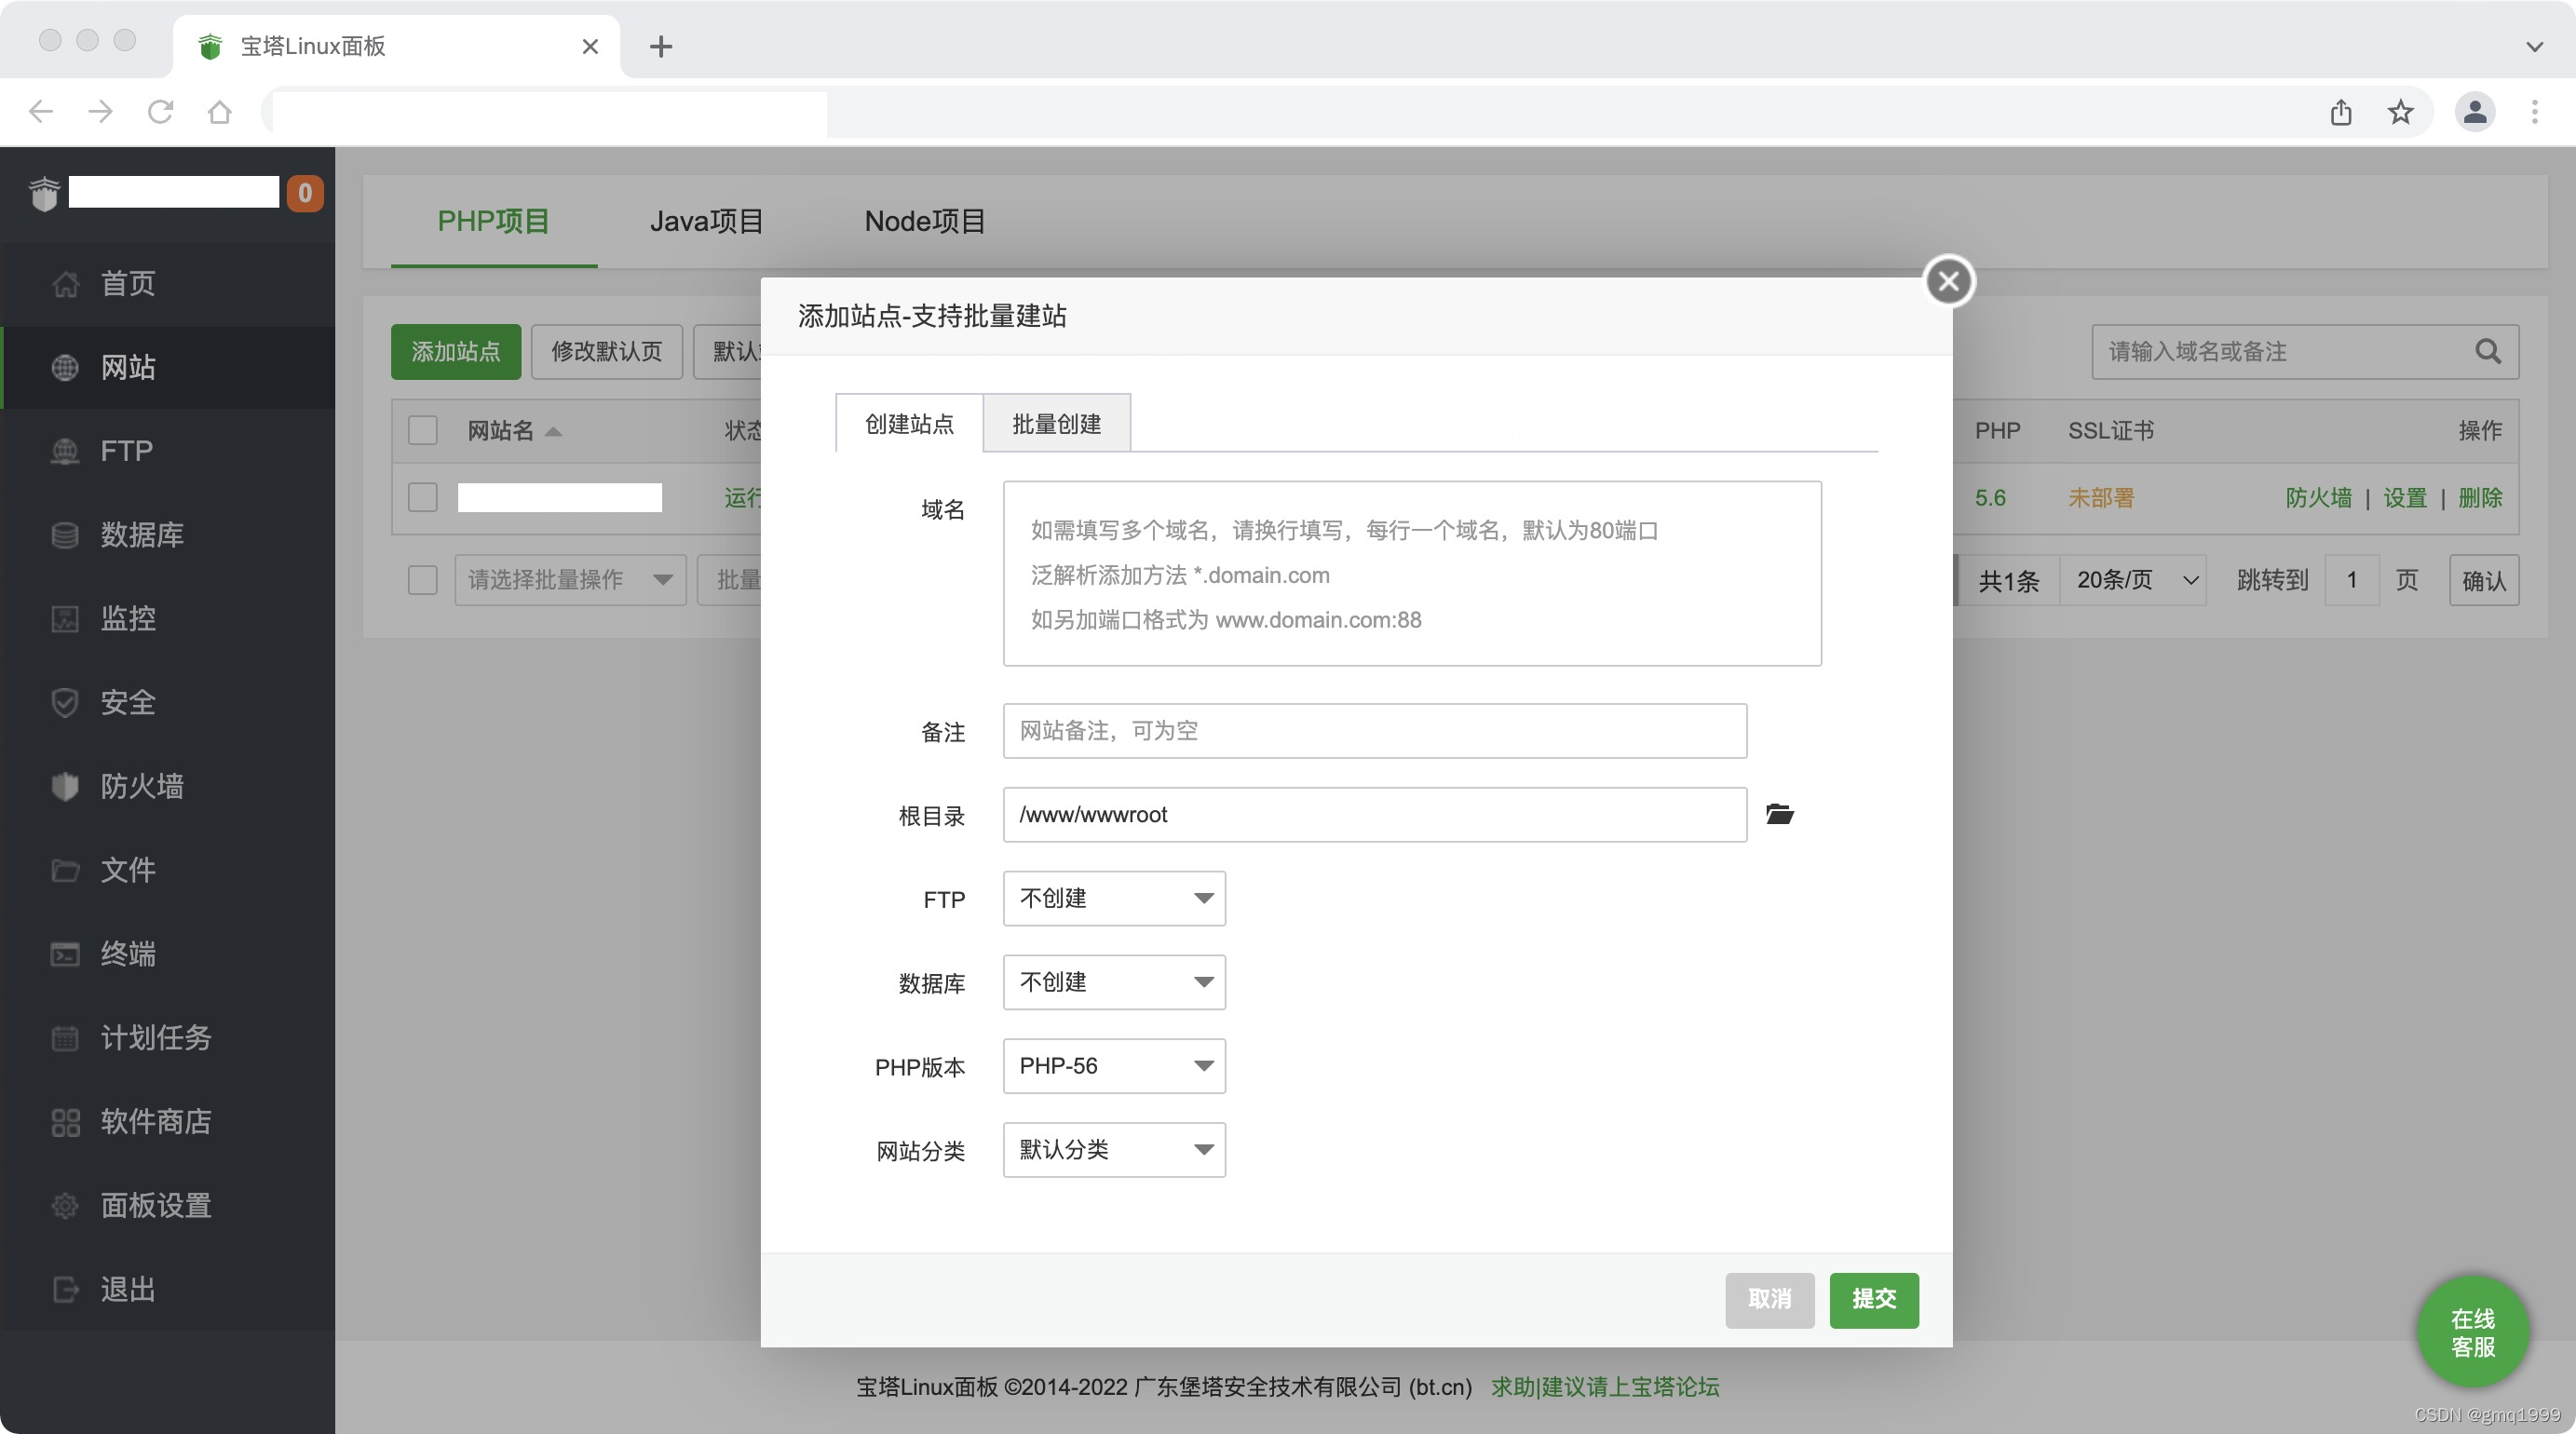
Task: Switch to the Java项目 tab
Action: tap(706, 221)
